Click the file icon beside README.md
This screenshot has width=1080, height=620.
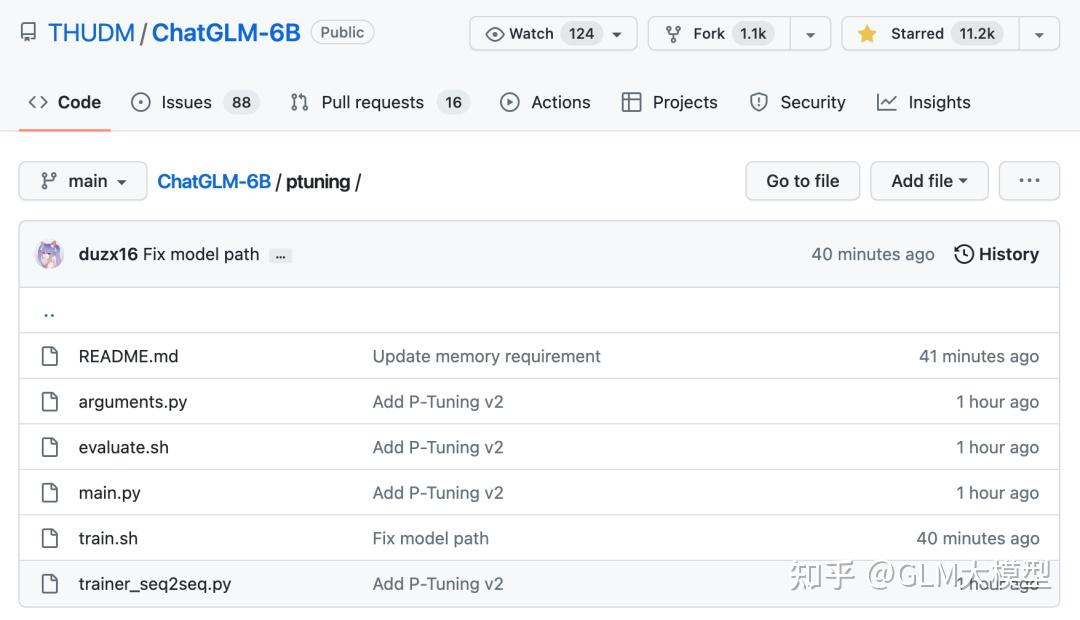[50, 356]
